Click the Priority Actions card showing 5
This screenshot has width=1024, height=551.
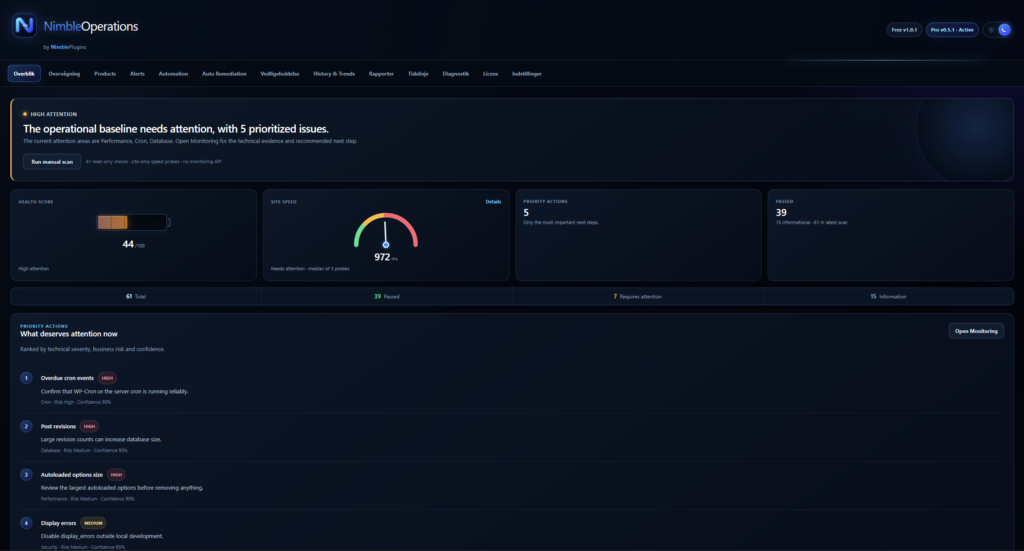(638, 235)
